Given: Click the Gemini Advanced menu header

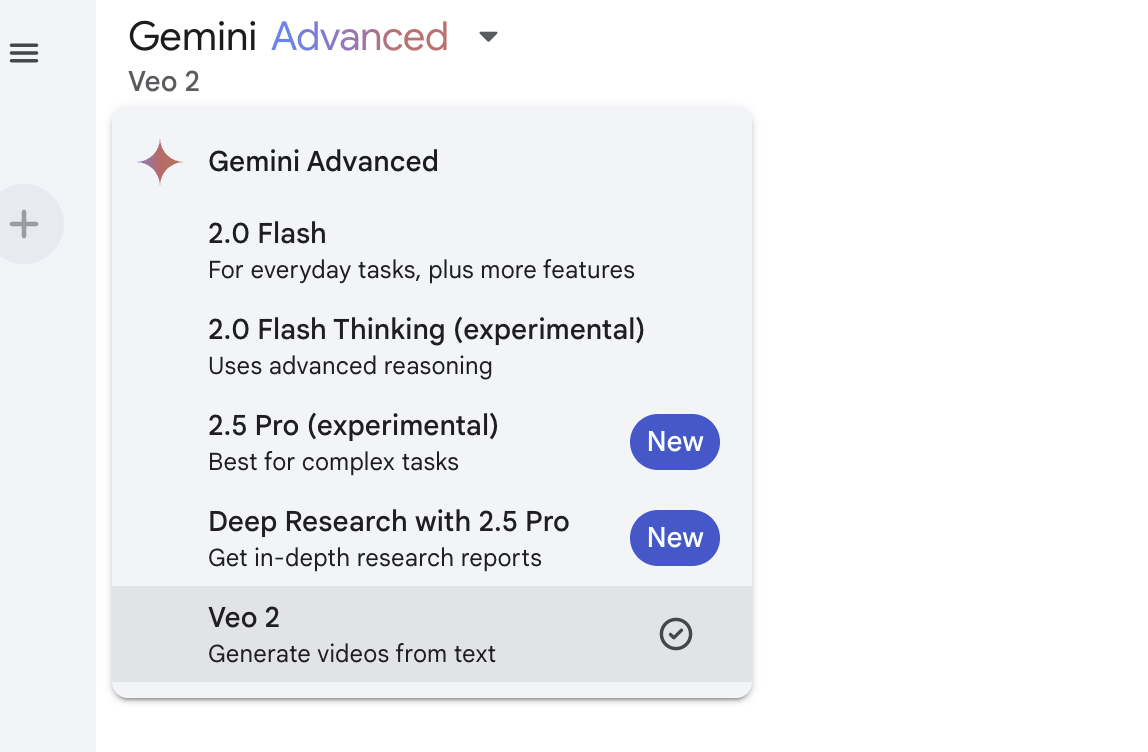Looking at the screenshot, I should [323, 162].
